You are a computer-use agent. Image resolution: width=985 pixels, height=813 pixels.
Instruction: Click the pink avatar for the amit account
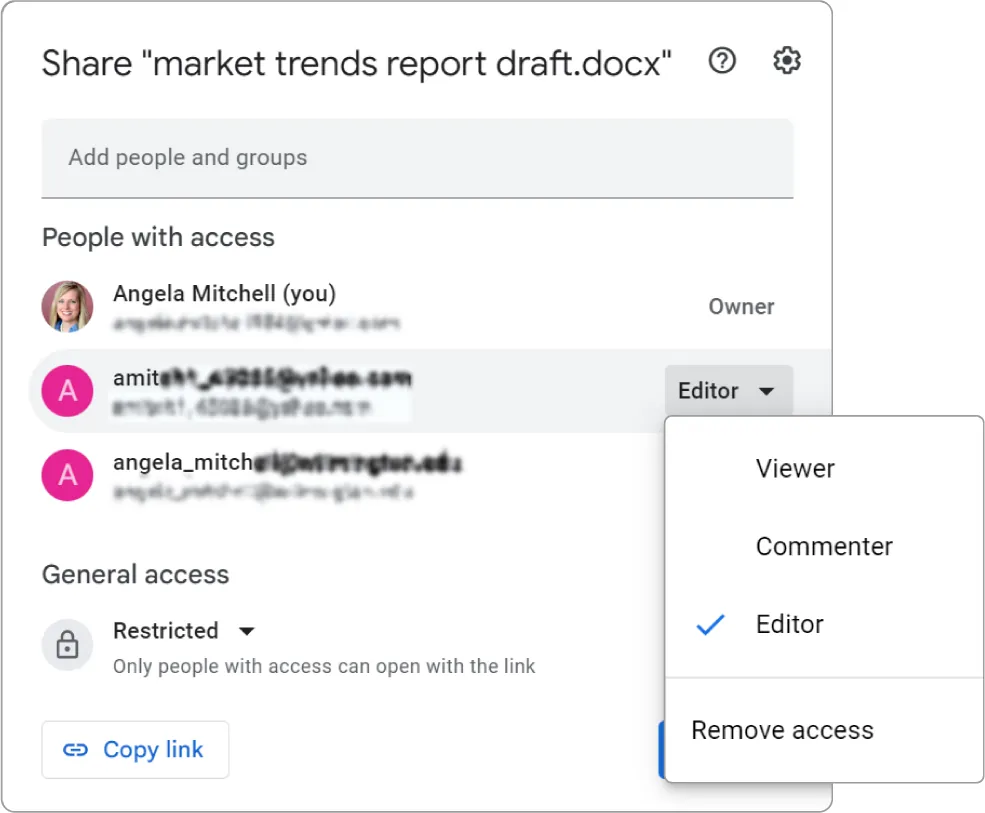(67, 390)
